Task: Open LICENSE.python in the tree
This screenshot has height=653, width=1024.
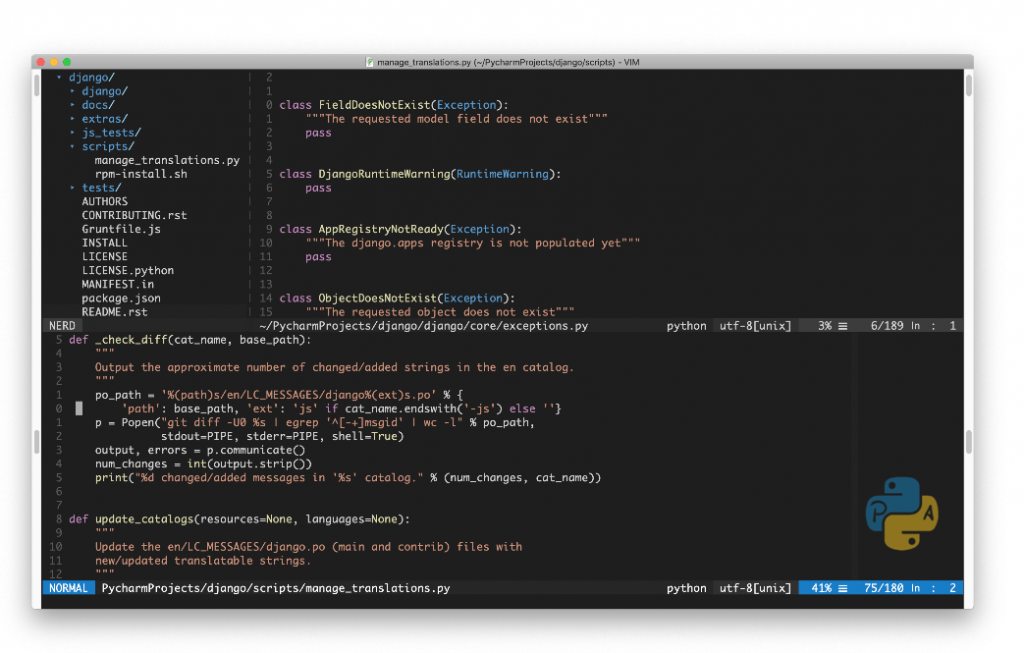Action: 127,270
